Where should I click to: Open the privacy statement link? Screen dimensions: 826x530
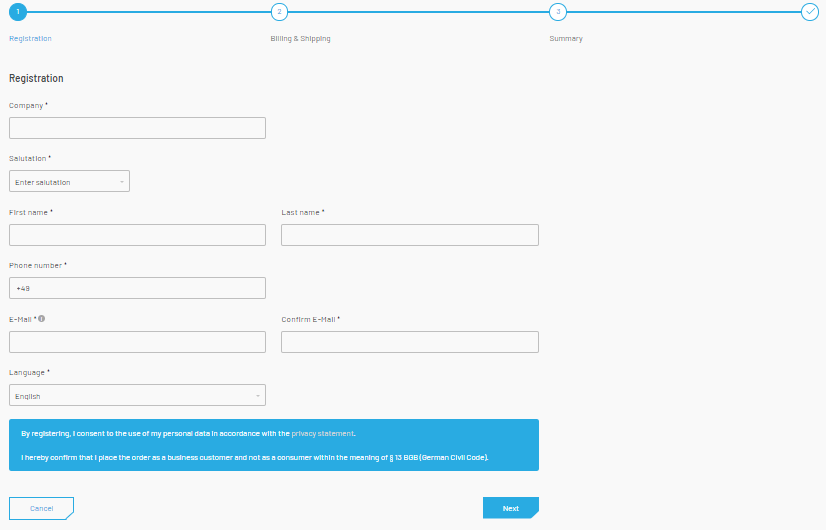pos(322,434)
